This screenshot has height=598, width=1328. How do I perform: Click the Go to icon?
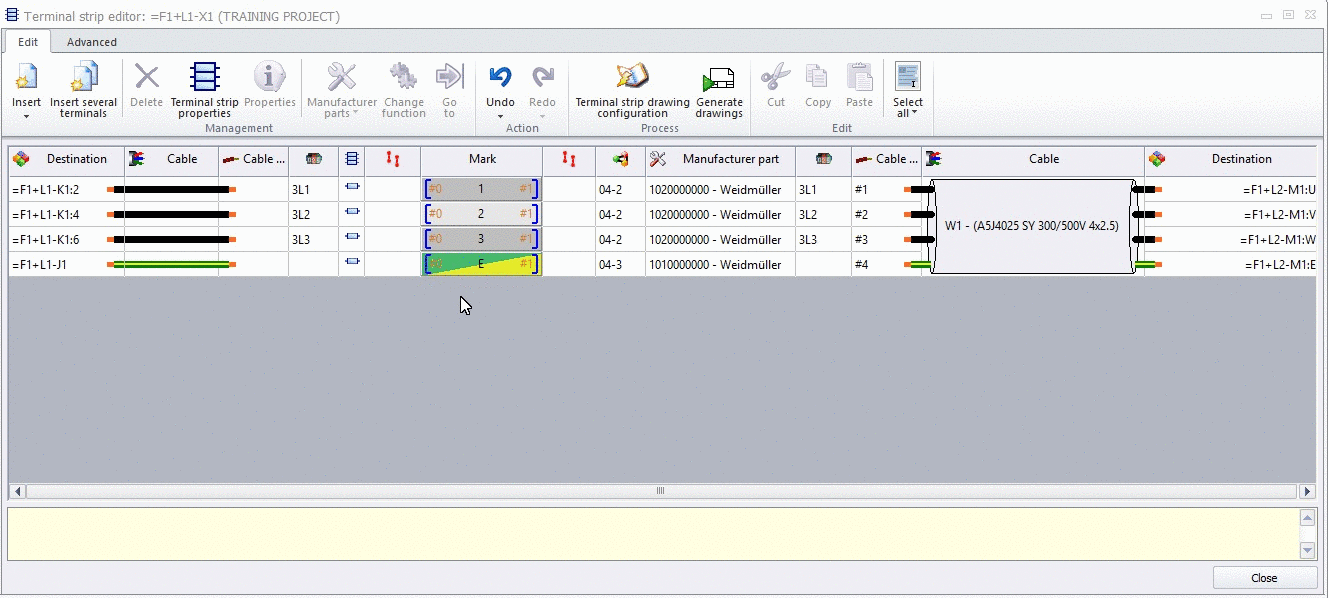click(449, 77)
